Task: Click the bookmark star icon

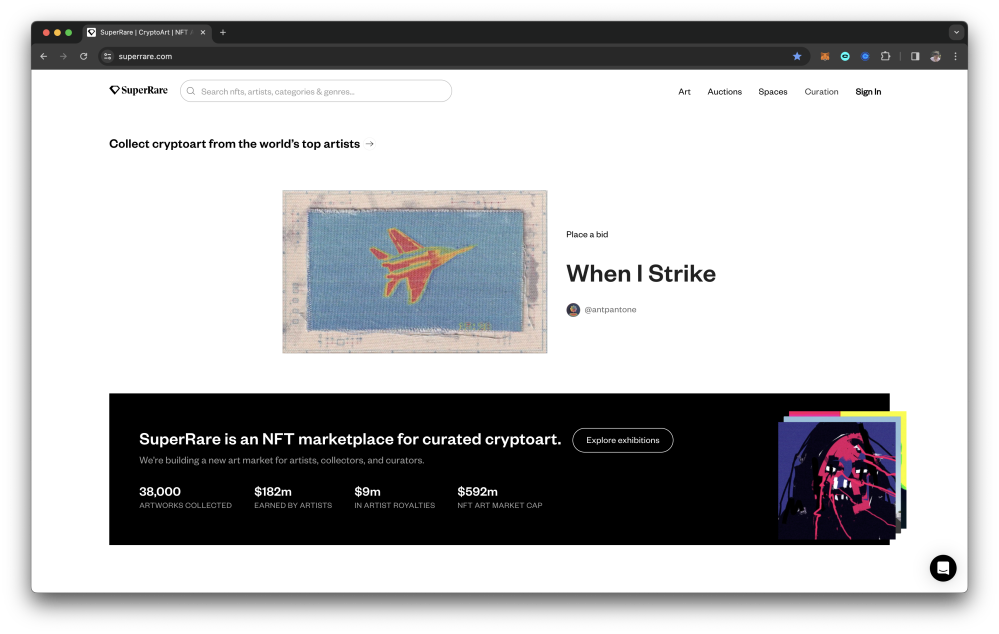Action: [x=797, y=56]
